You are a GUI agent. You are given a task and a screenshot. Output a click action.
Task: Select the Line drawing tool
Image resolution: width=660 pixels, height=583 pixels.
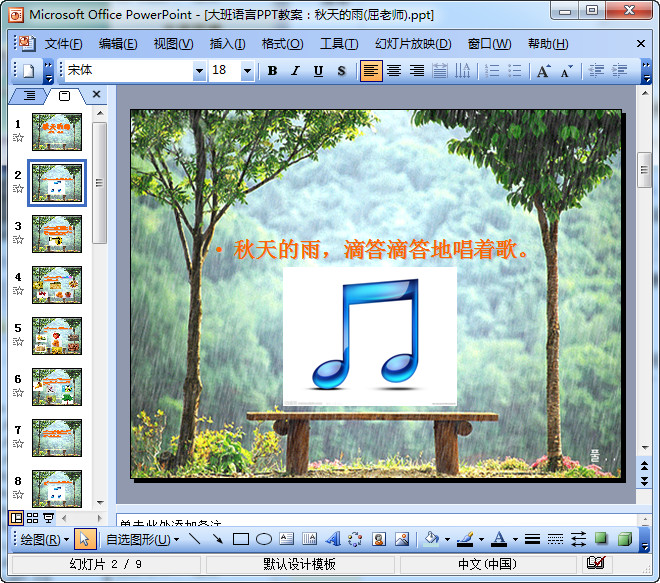(x=194, y=539)
